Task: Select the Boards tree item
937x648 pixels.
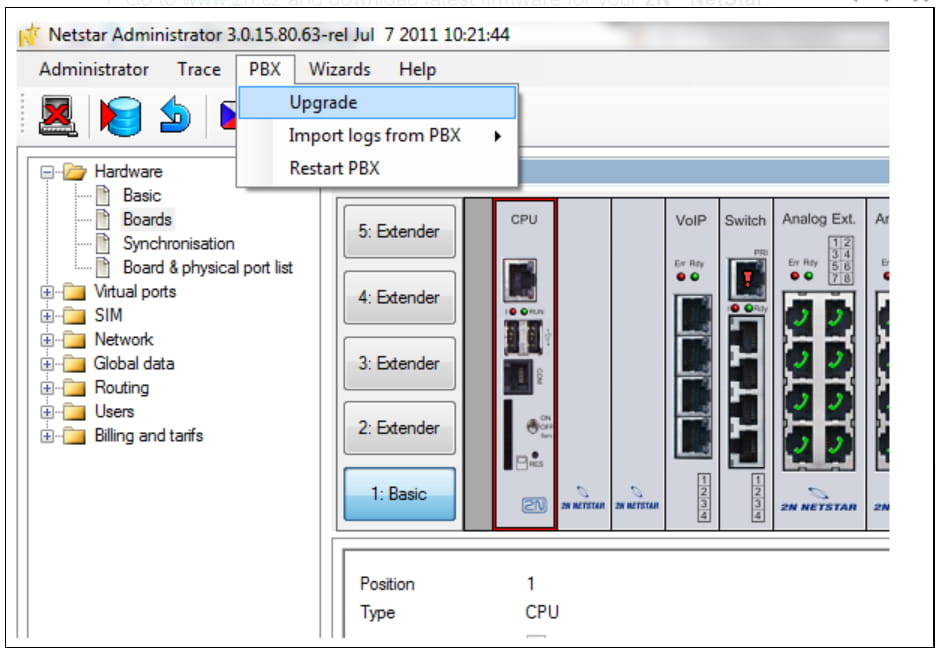Action: [147, 219]
